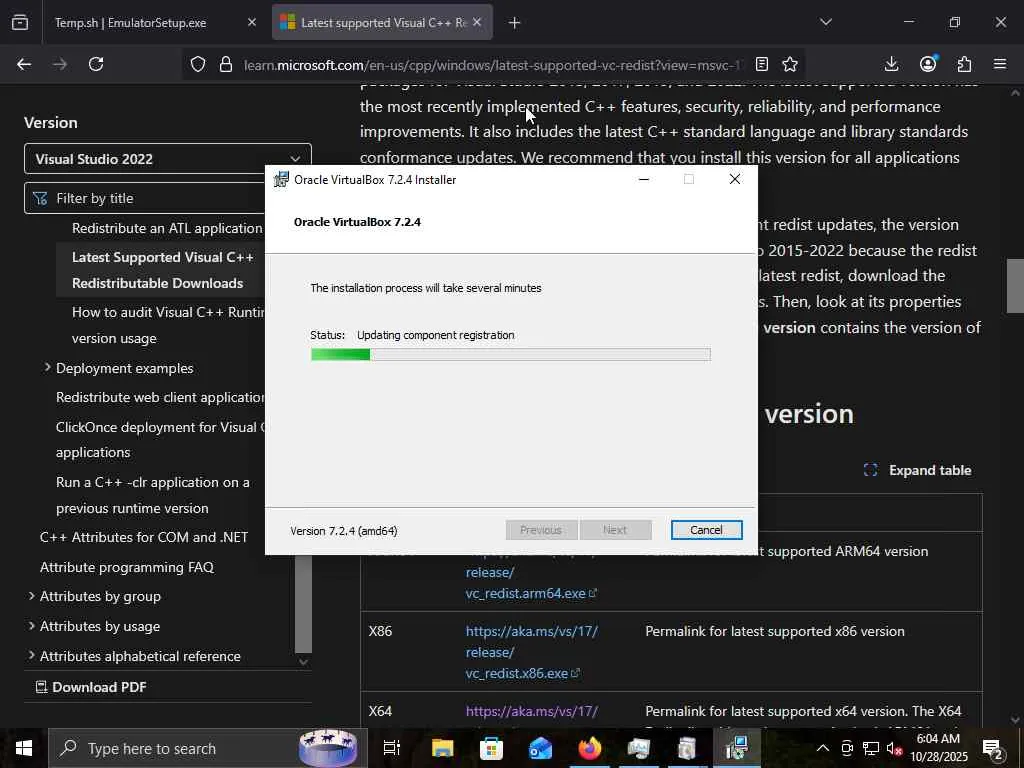1024x768 pixels.
Task: Cancel the VirtualBox installation
Action: [707, 530]
